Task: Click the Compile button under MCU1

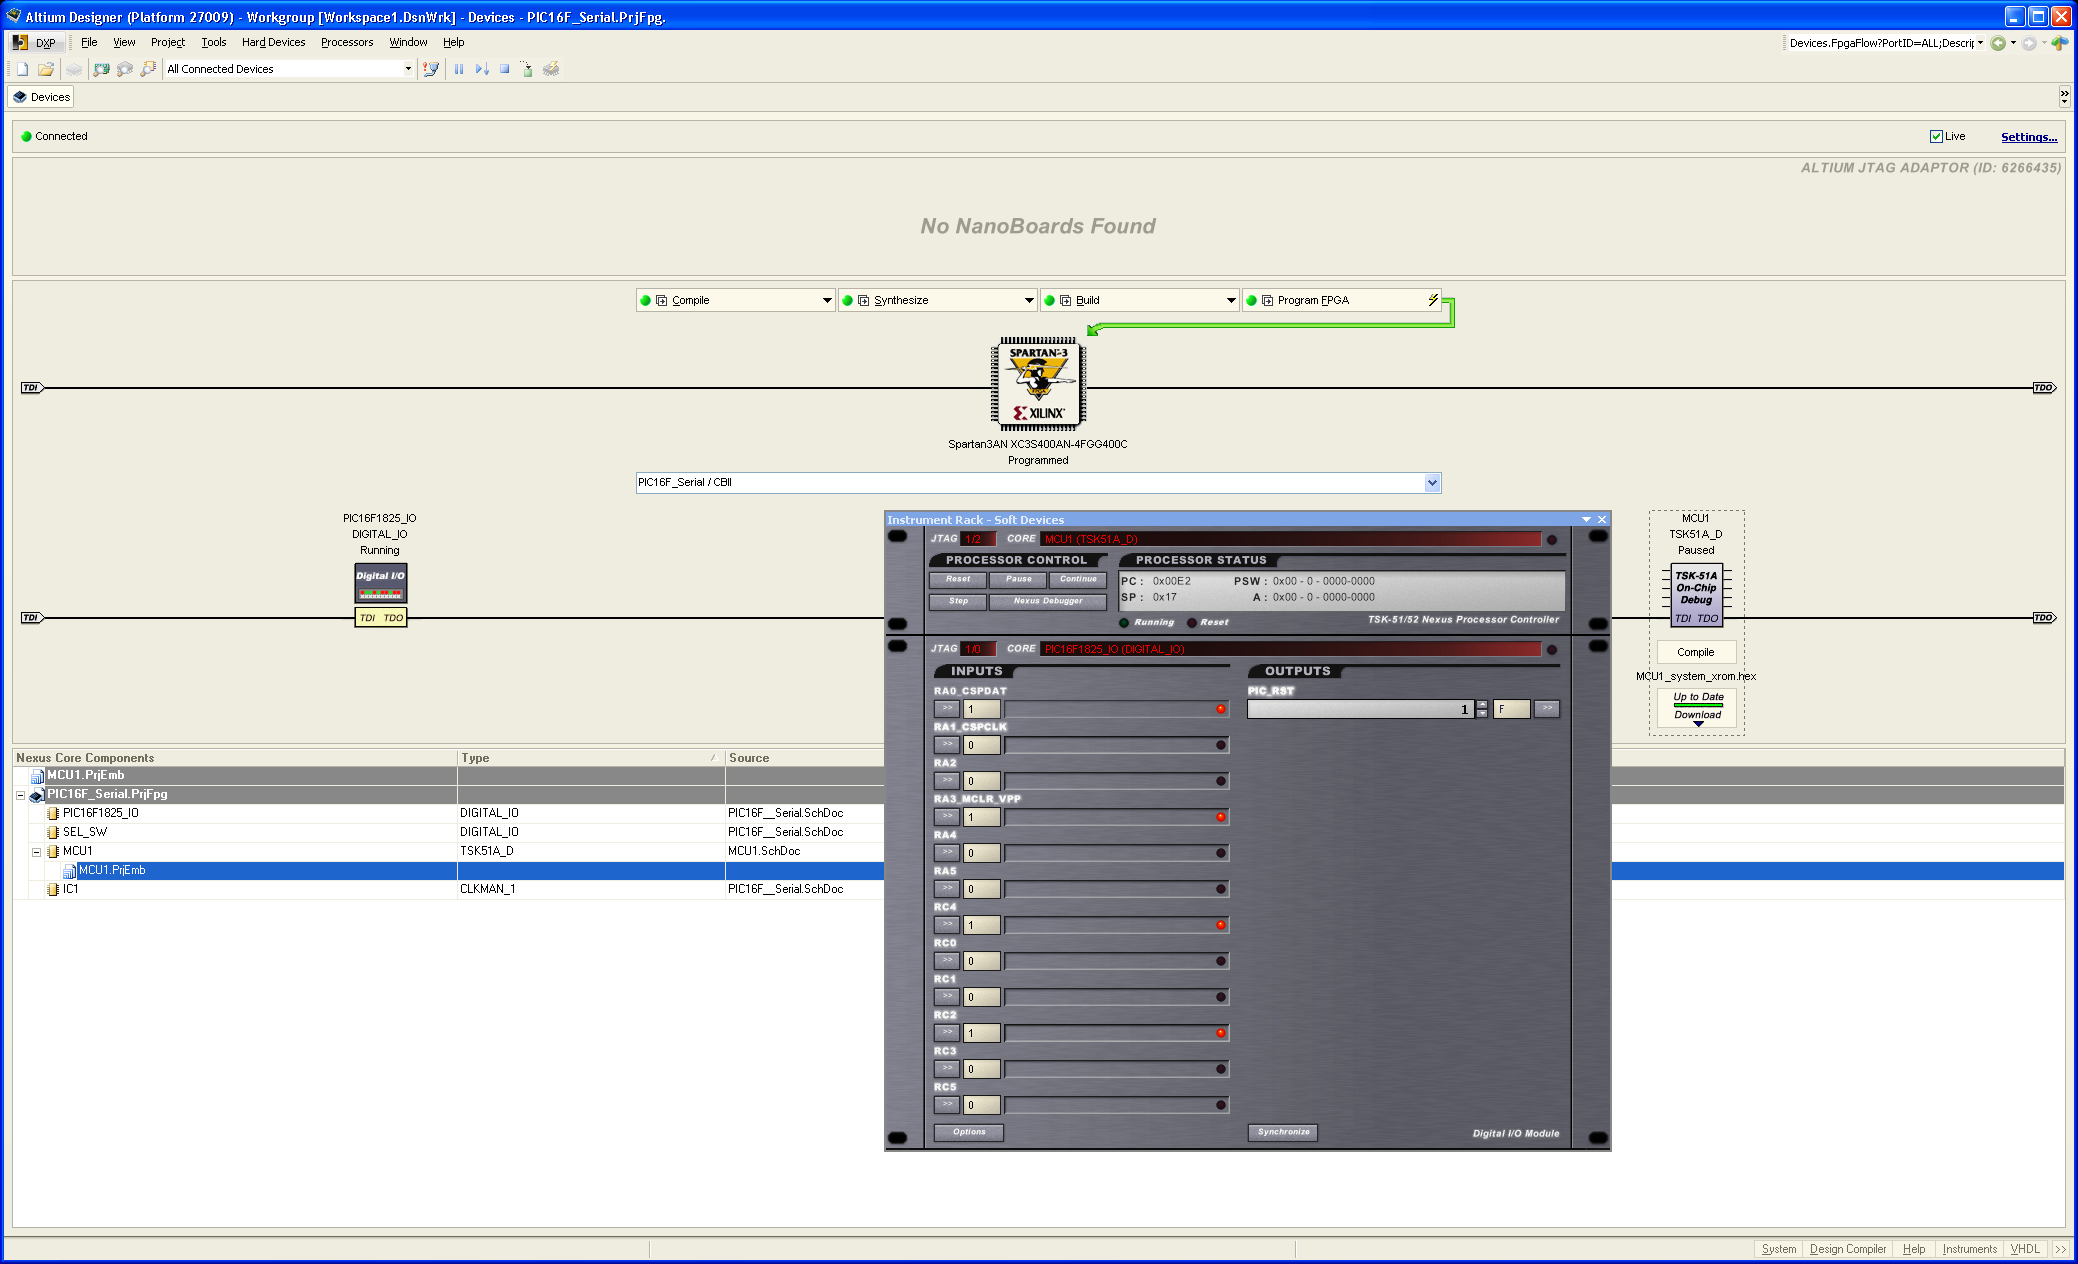Action: tap(1696, 652)
